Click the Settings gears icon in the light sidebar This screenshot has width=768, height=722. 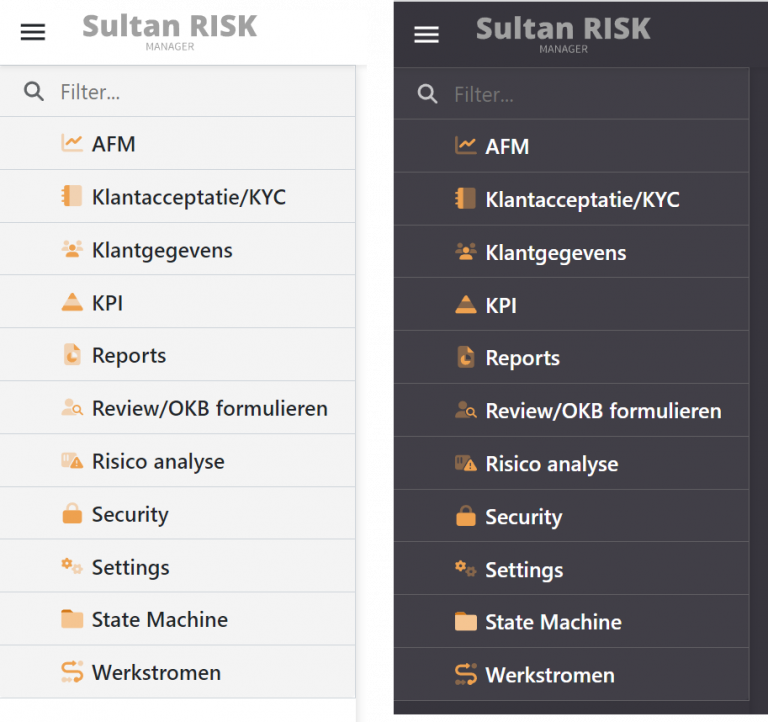[x=72, y=567]
